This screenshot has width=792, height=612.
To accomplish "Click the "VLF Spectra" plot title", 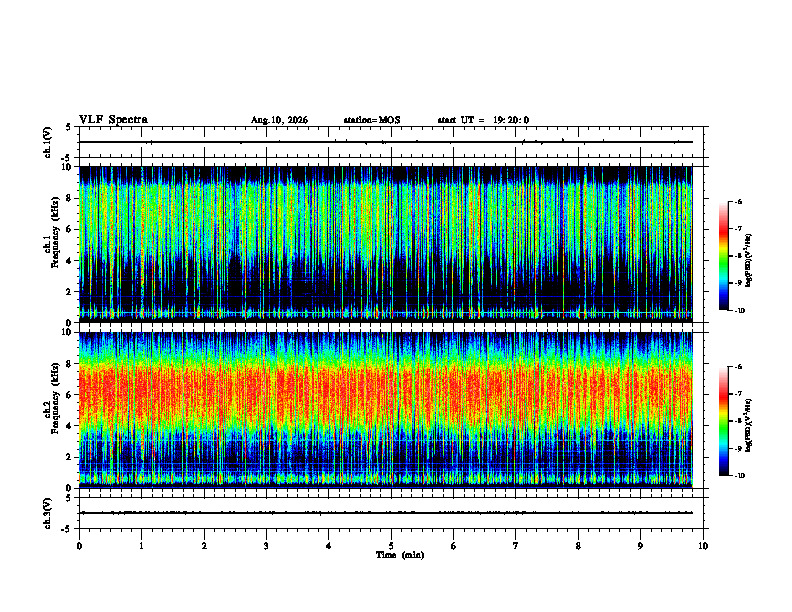I will pyautogui.click(x=114, y=120).
